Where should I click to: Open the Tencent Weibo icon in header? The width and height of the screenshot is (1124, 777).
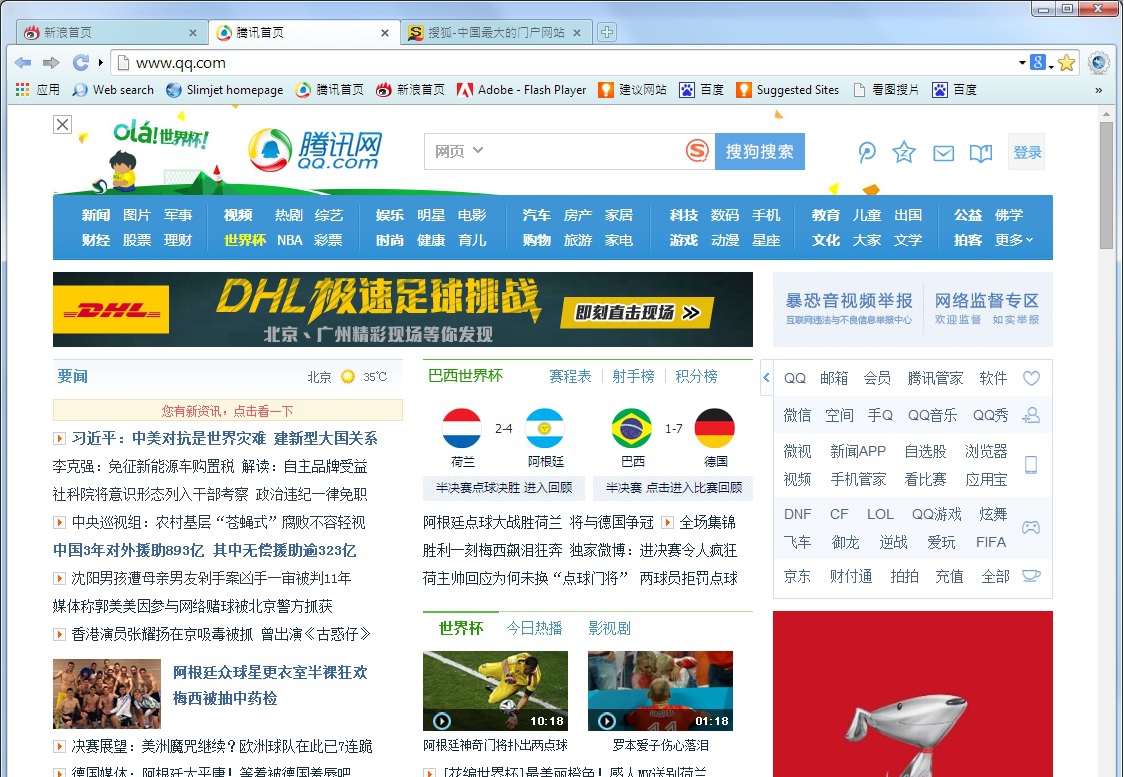coord(867,153)
